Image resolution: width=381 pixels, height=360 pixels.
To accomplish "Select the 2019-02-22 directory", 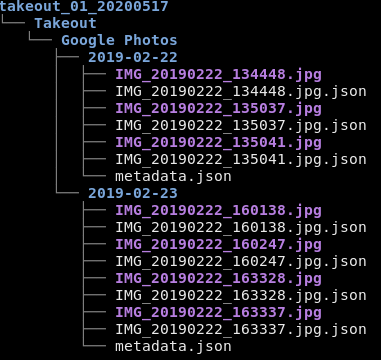I will [132, 57].
